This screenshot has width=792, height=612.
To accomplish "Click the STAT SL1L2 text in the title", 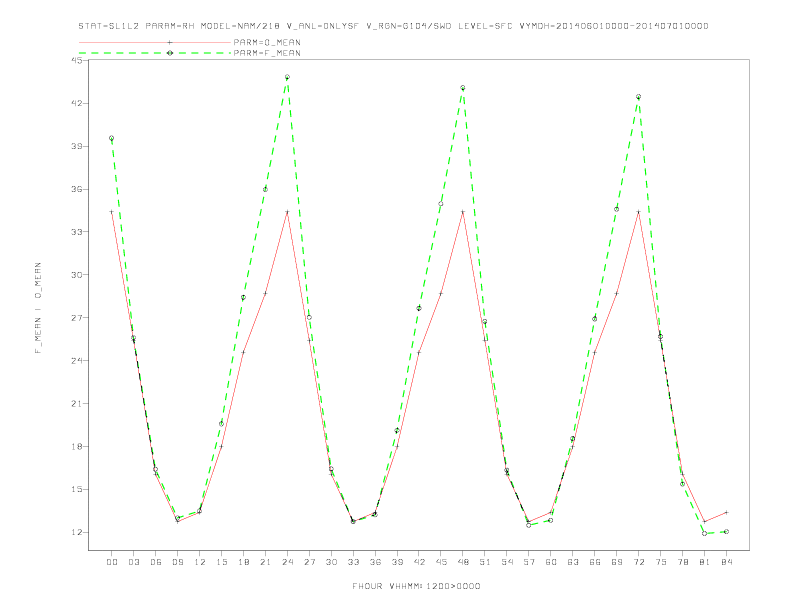I will click(x=109, y=26).
